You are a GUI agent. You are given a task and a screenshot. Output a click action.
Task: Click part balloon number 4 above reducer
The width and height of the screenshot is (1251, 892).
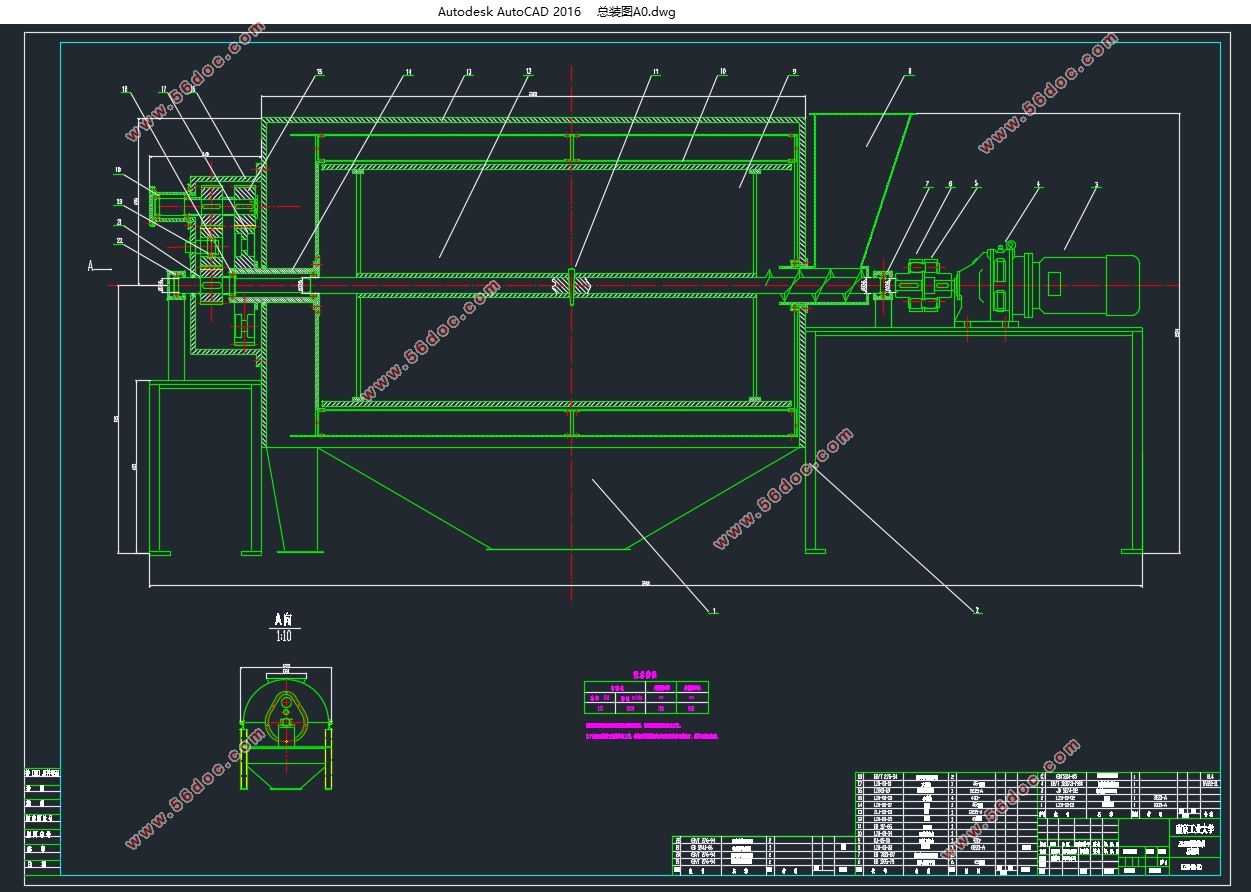pyautogui.click(x=1038, y=184)
